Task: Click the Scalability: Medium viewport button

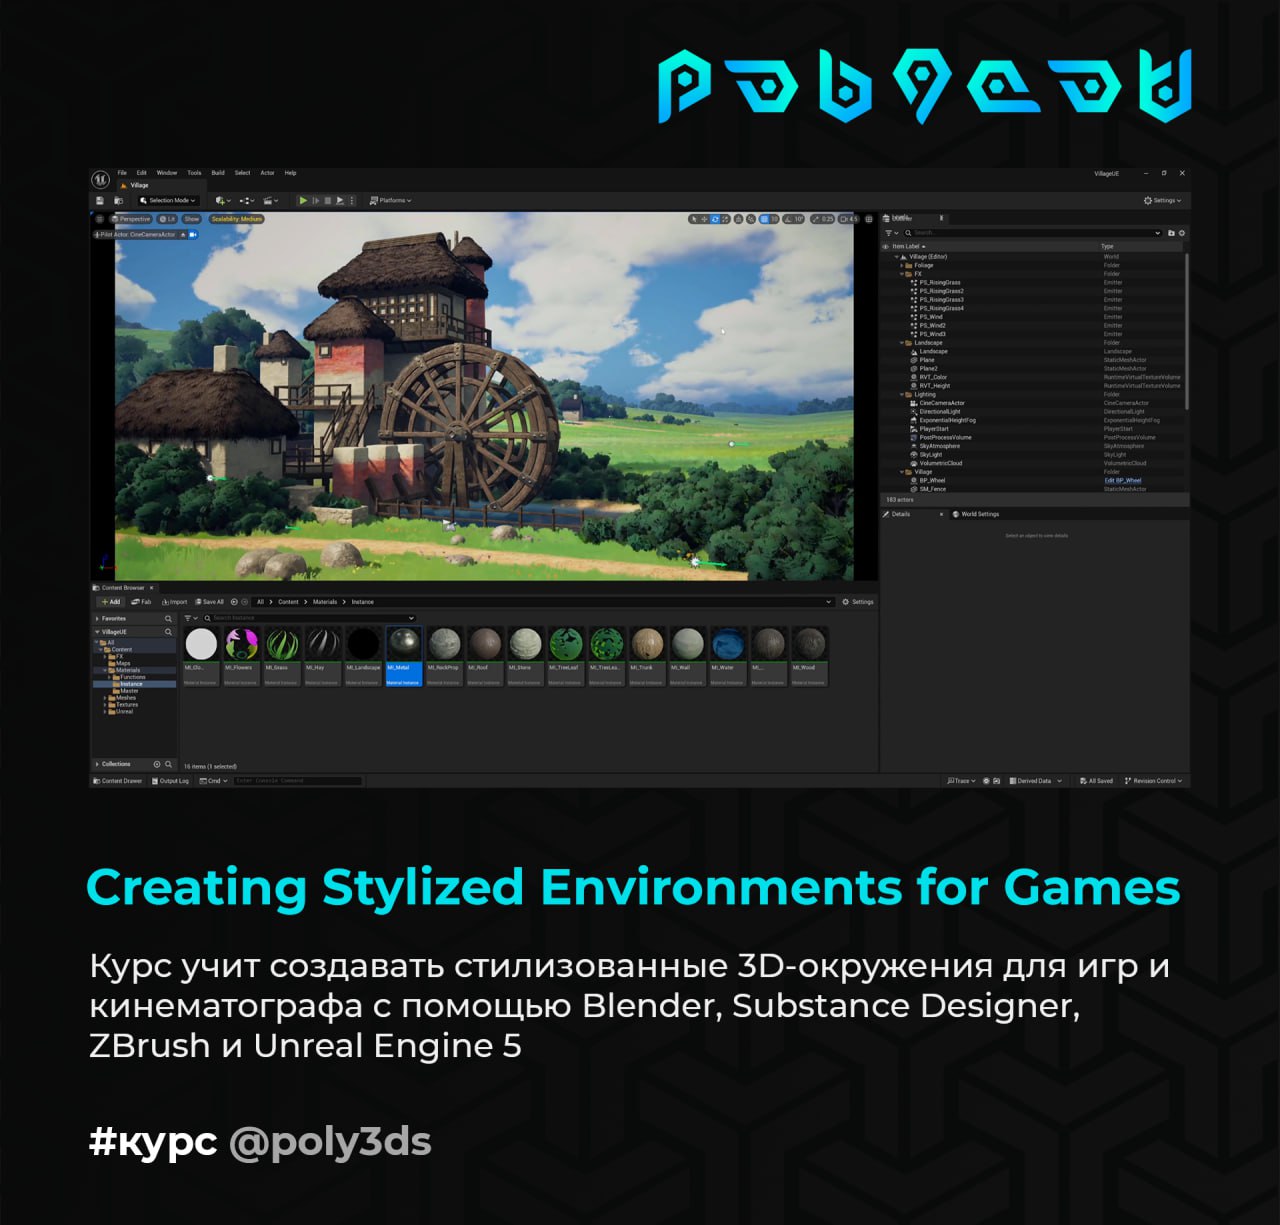Action: 236,219
